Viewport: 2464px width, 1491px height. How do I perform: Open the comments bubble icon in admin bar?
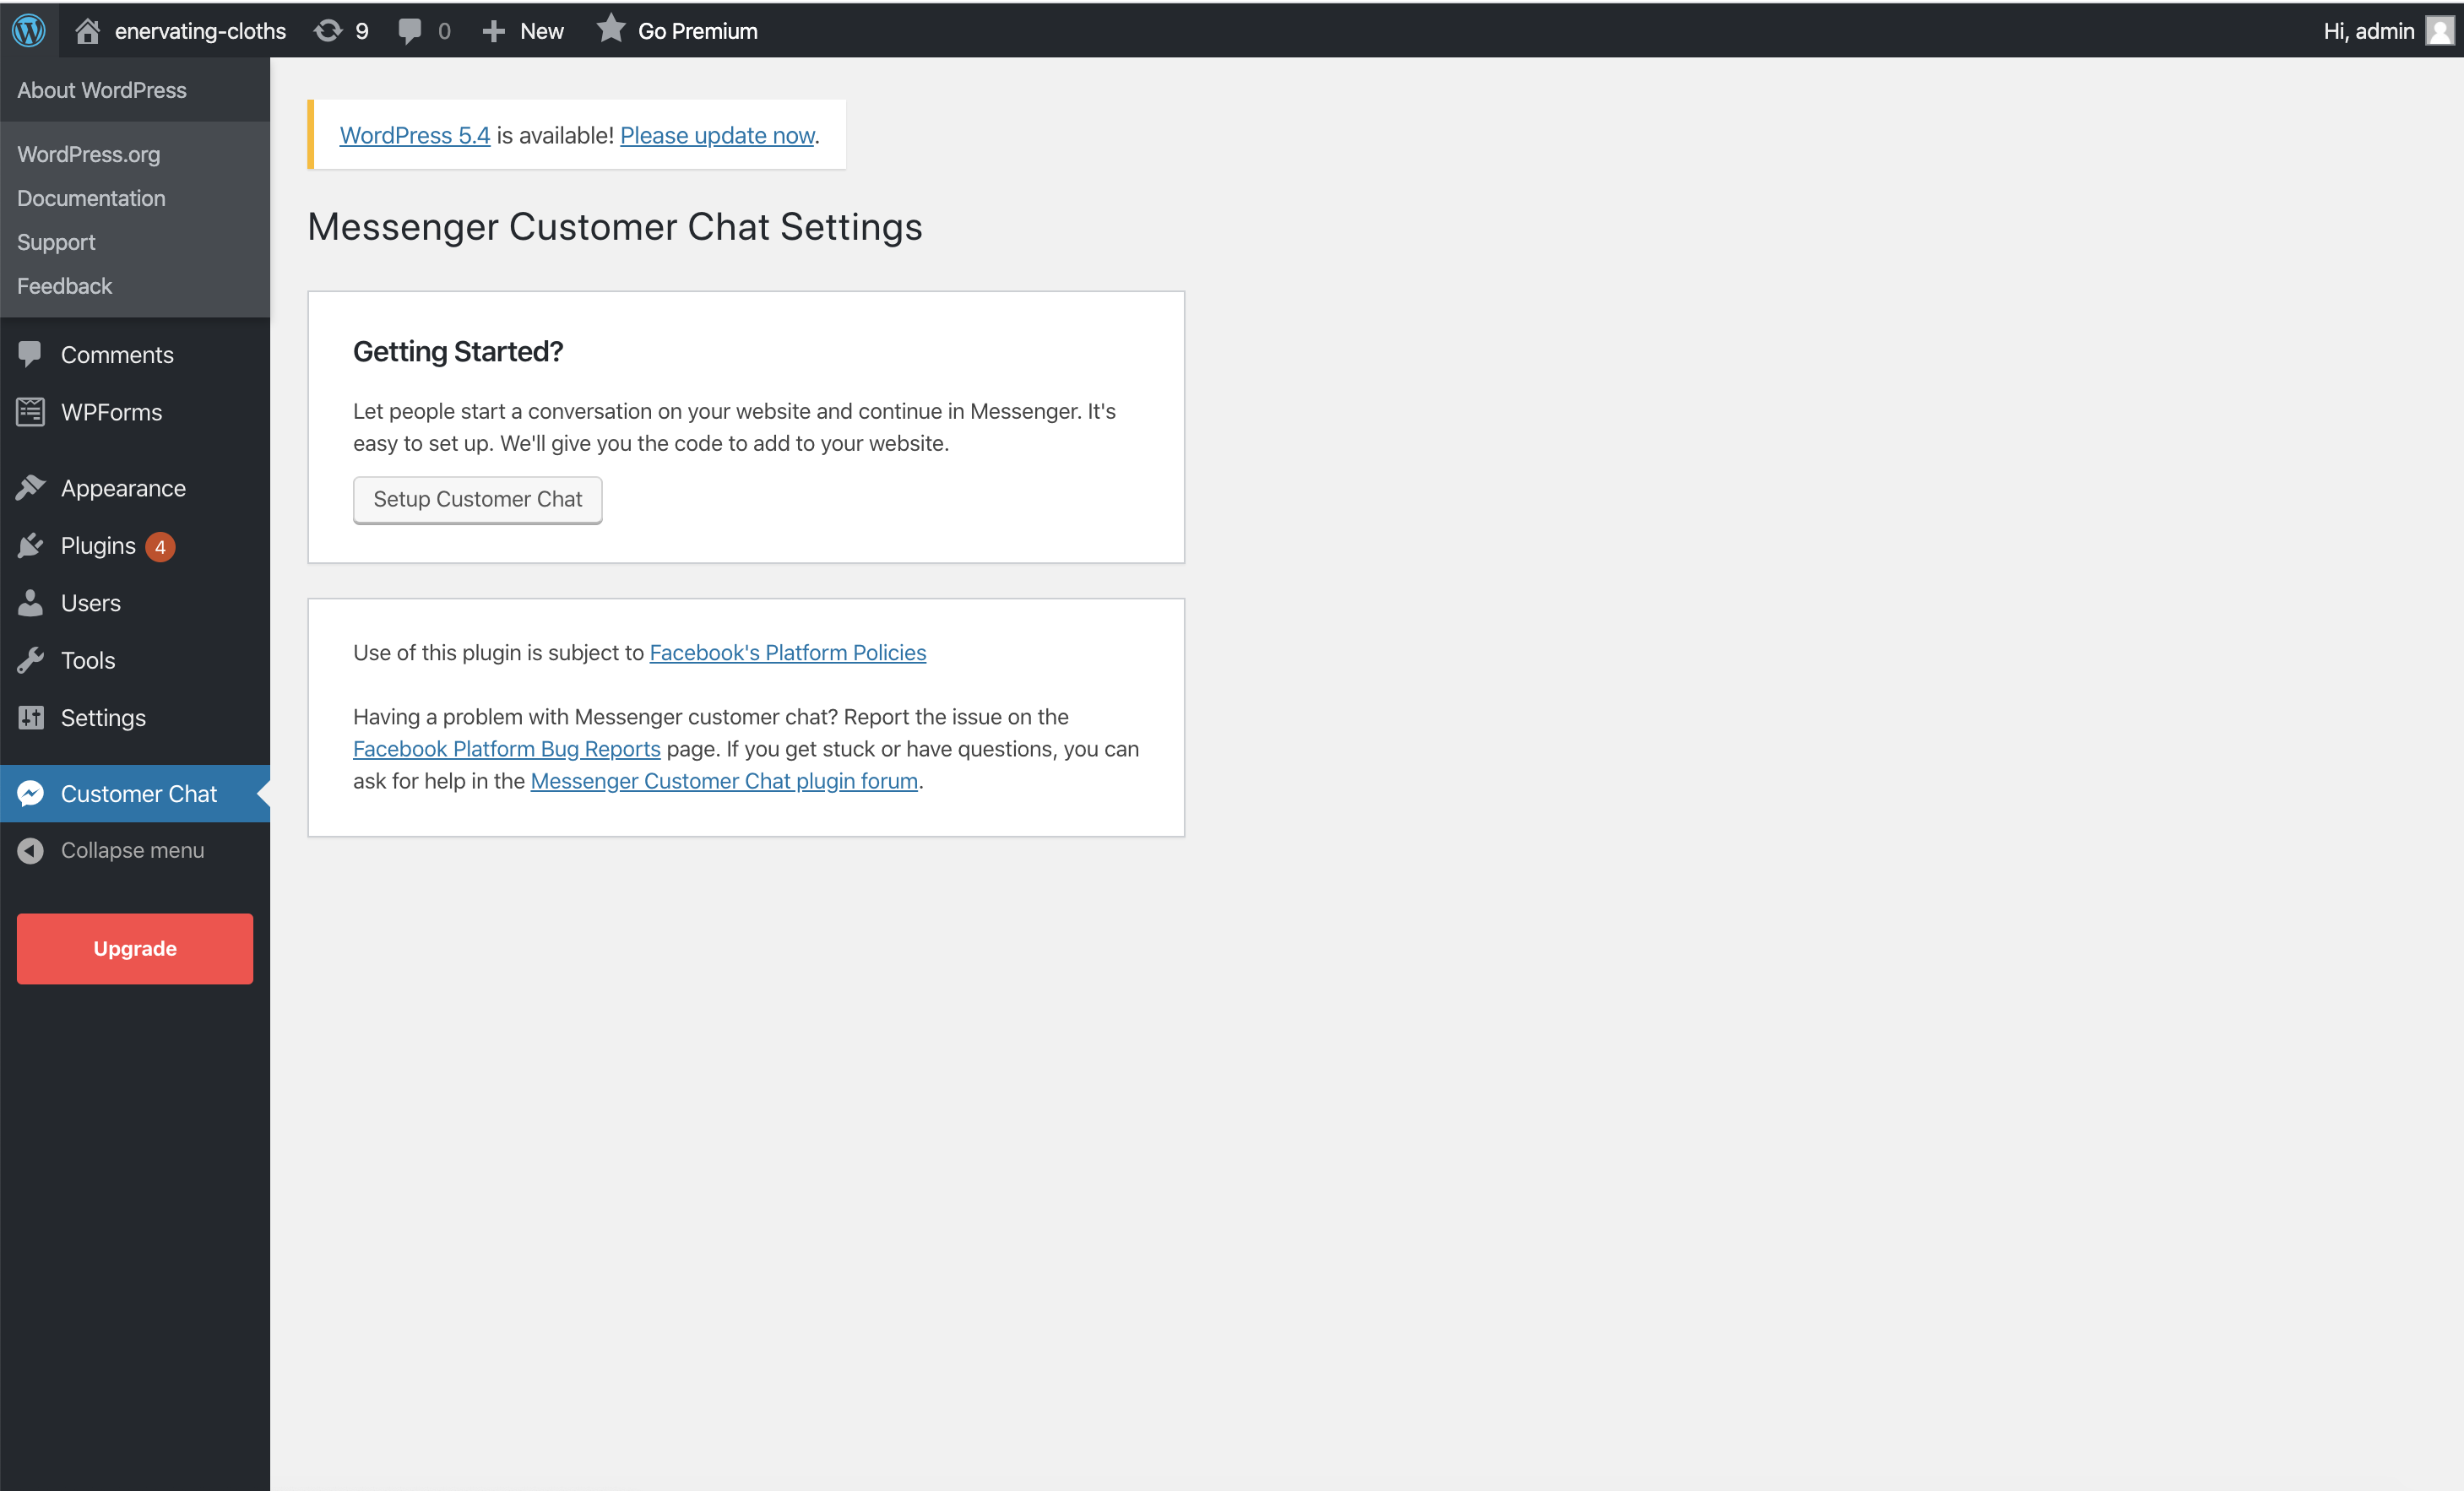pyautogui.click(x=409, y=31)
